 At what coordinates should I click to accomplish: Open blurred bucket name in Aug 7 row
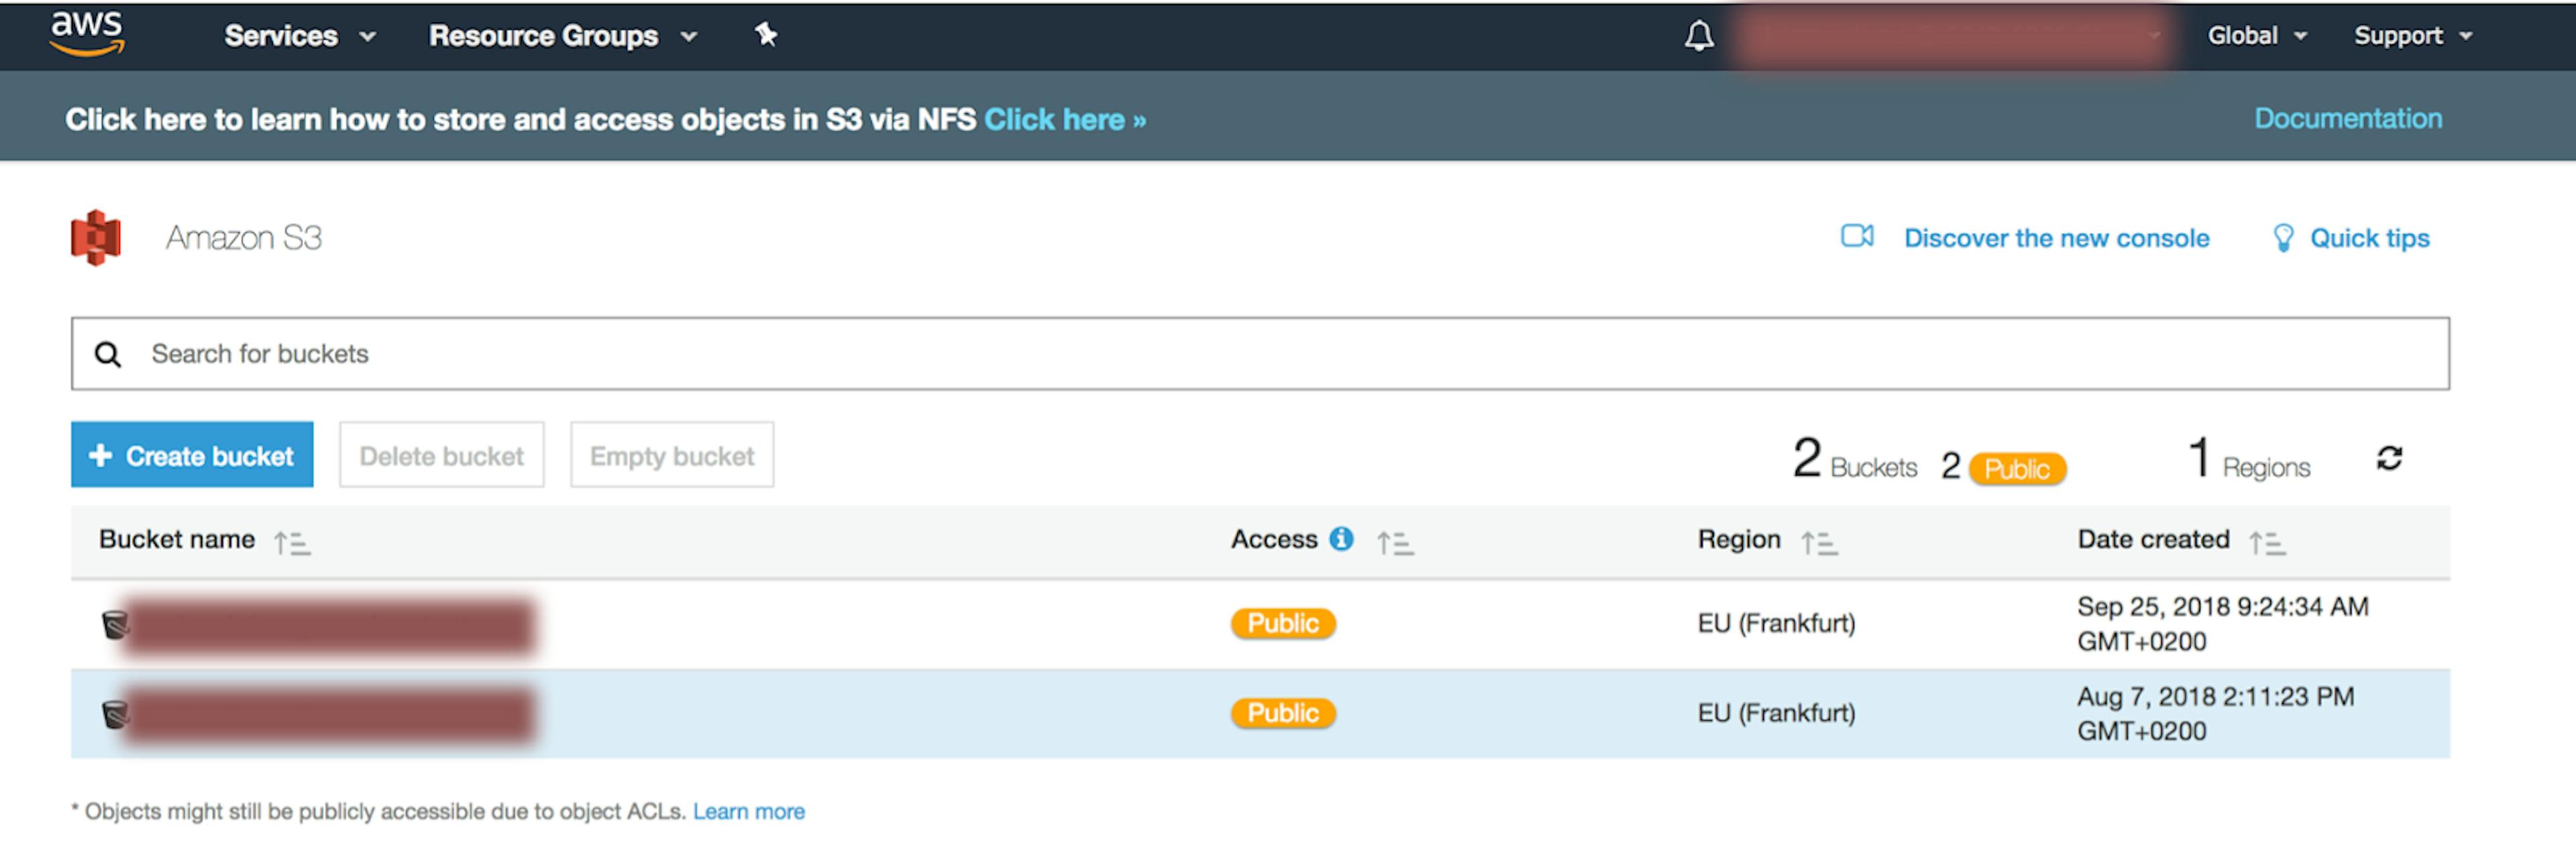(329, 715)
